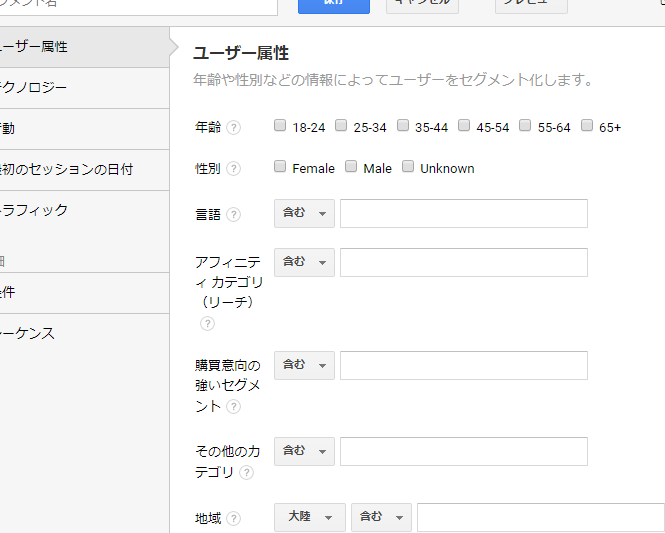665x533 pixels.
Task: Click the プレビュー button
Action: point(531,5)
